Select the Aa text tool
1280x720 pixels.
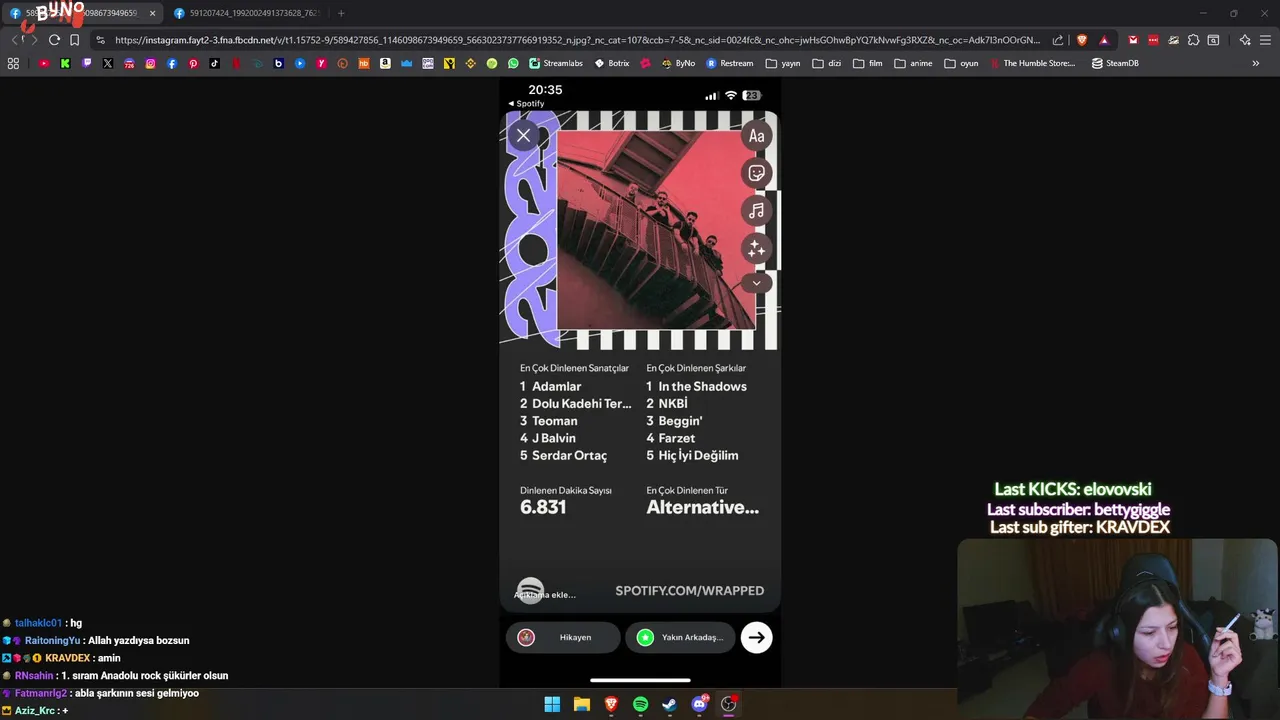click(x=757, y=136)
